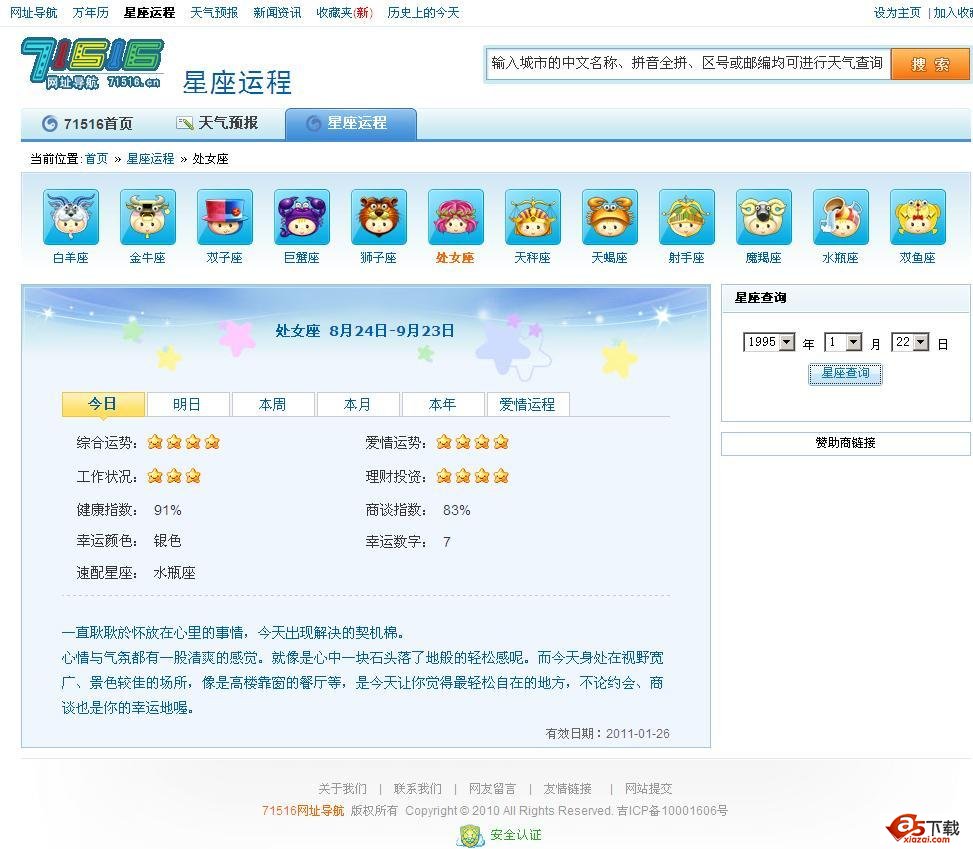973x849 pixels.
Task: Select the 处女座 Virgo icon
Action: (x=455, y=217)
